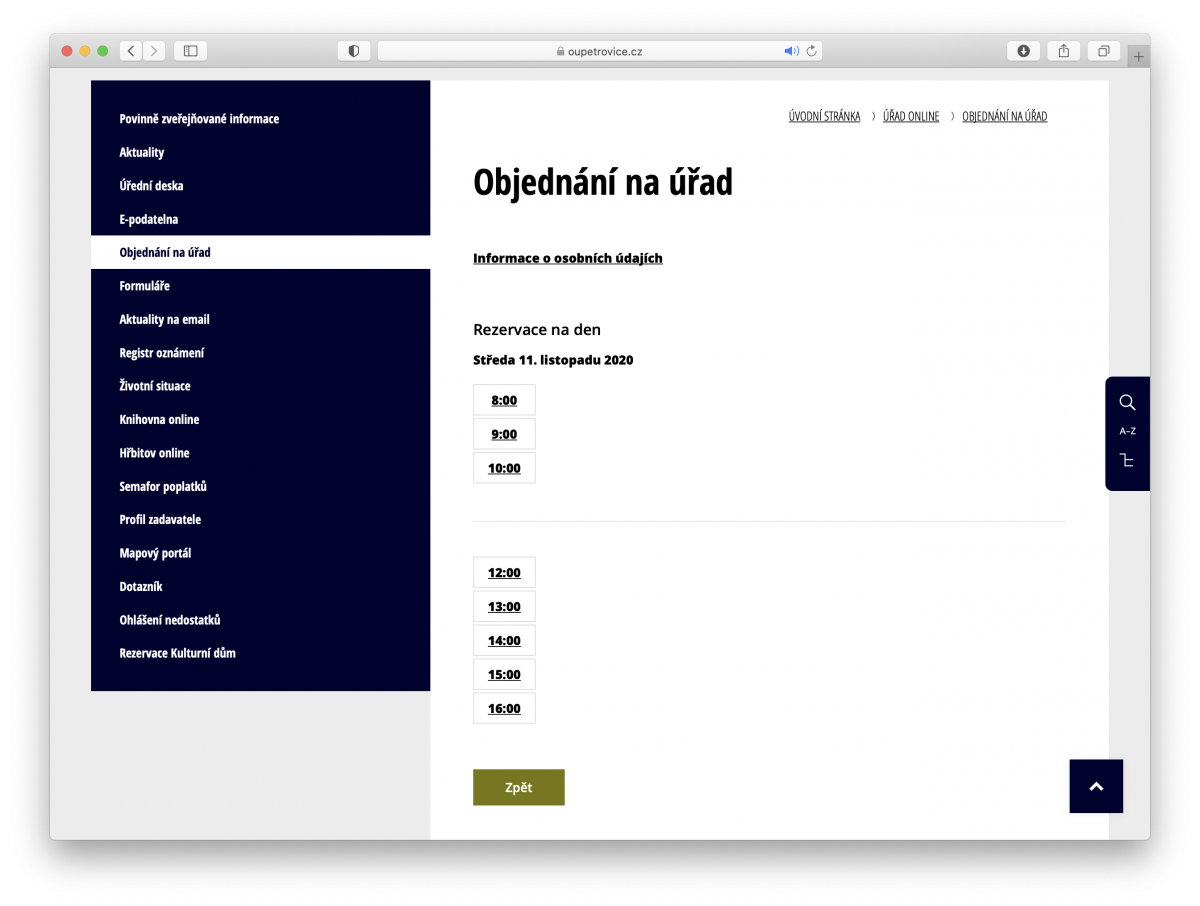Go back with the browser back arrow
This screenshot has width=1200, height=906.
(131, 51)
